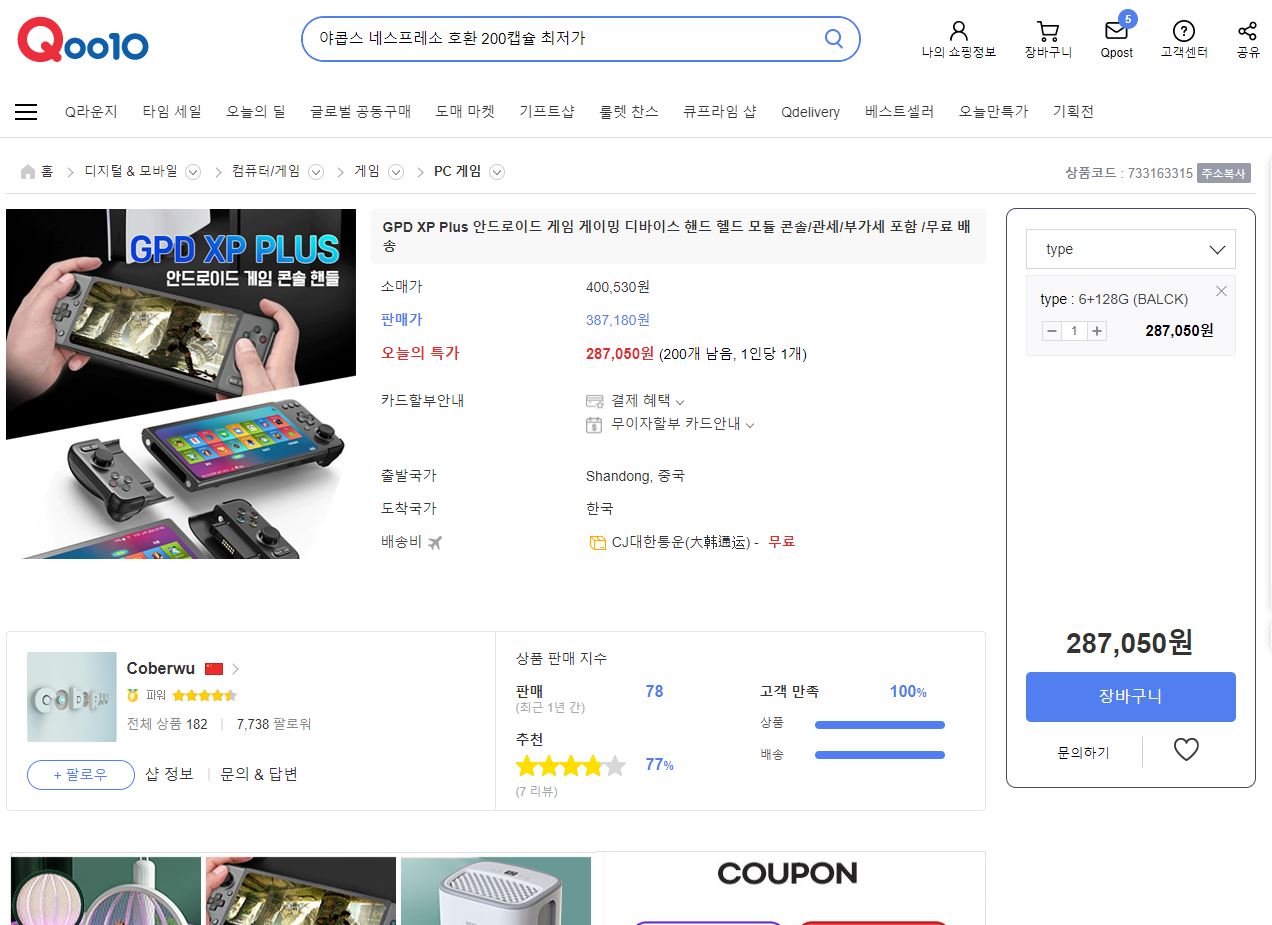Open 나의 쇼핑정보 profile icon

958,31
